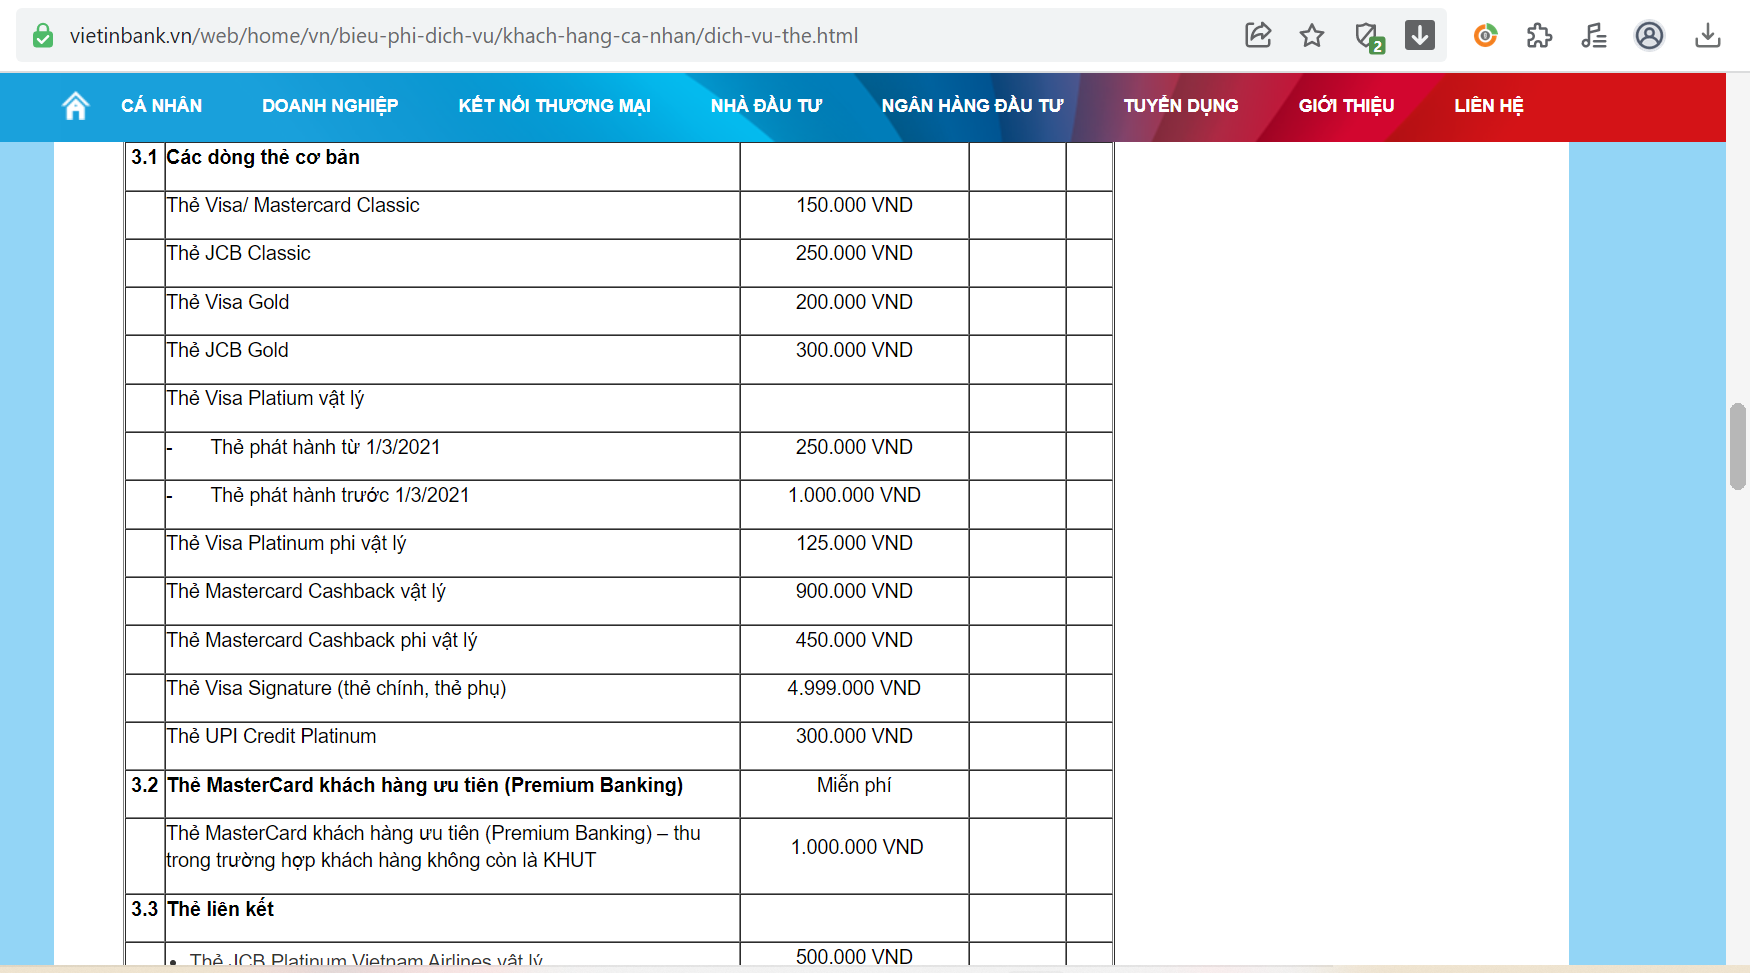
Task: Open the CÁ NHÂN menu
Action: (161, 106)
